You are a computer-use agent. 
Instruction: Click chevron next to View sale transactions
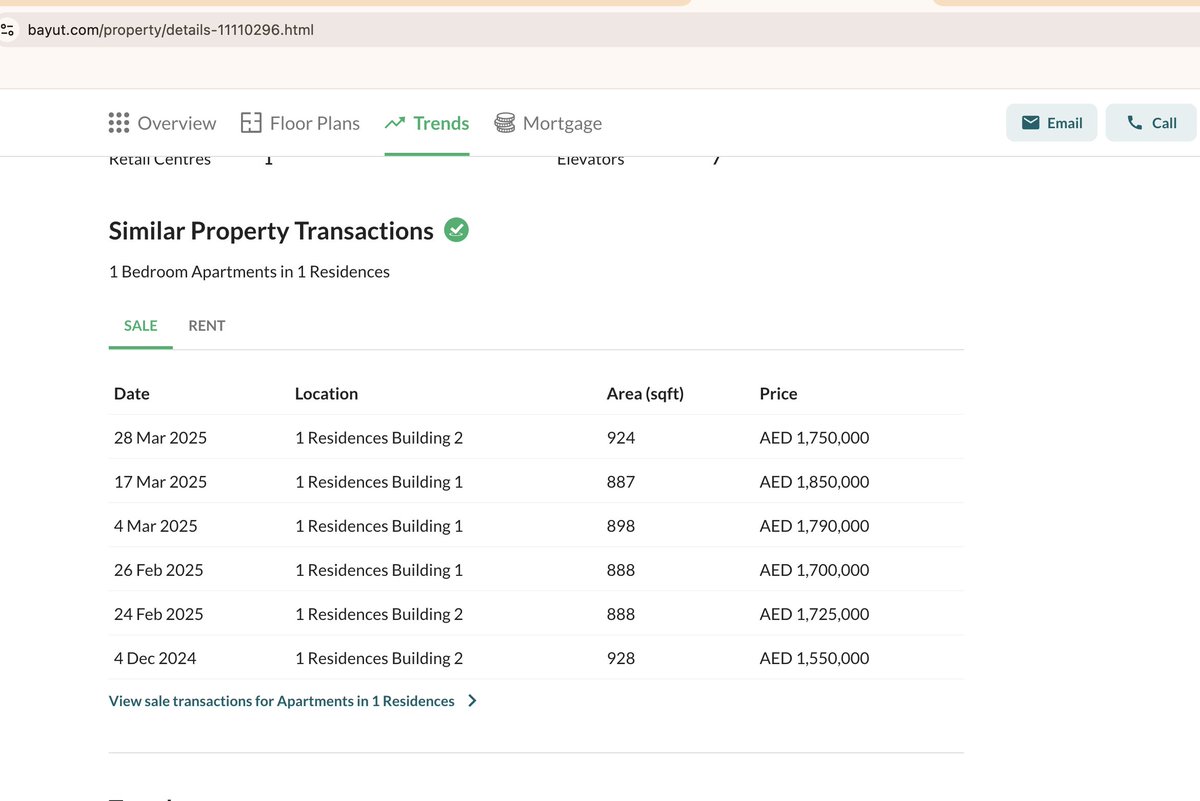point(472,701)
